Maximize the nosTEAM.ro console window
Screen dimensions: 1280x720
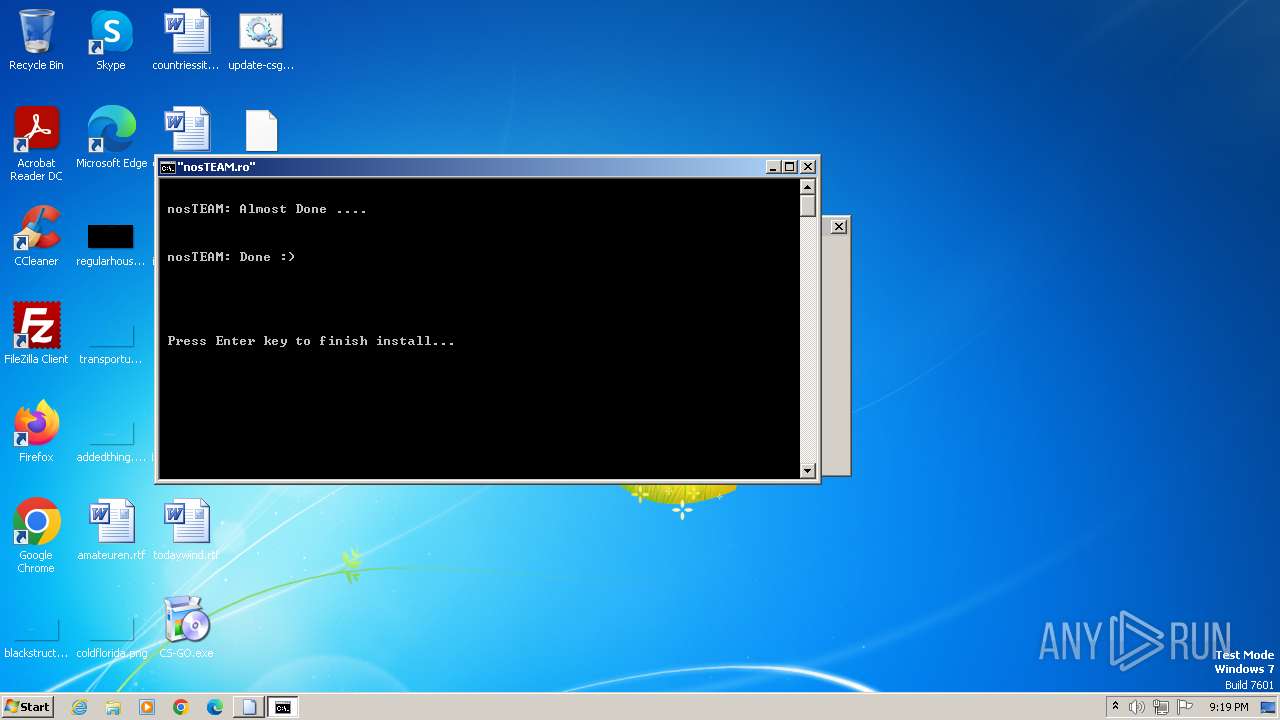[x=790, y=167]
